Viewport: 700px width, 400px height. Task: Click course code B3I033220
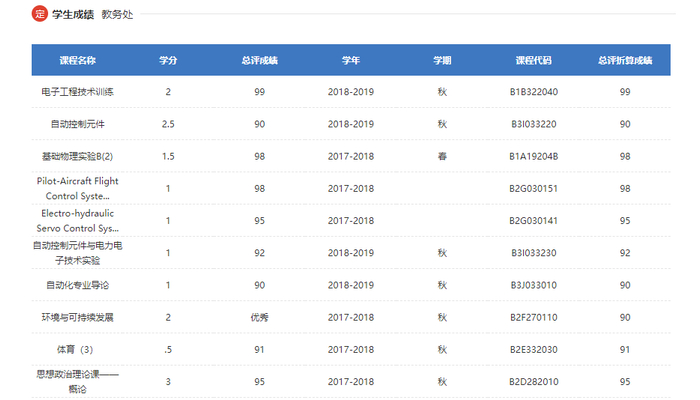click(x=533, y=124)
